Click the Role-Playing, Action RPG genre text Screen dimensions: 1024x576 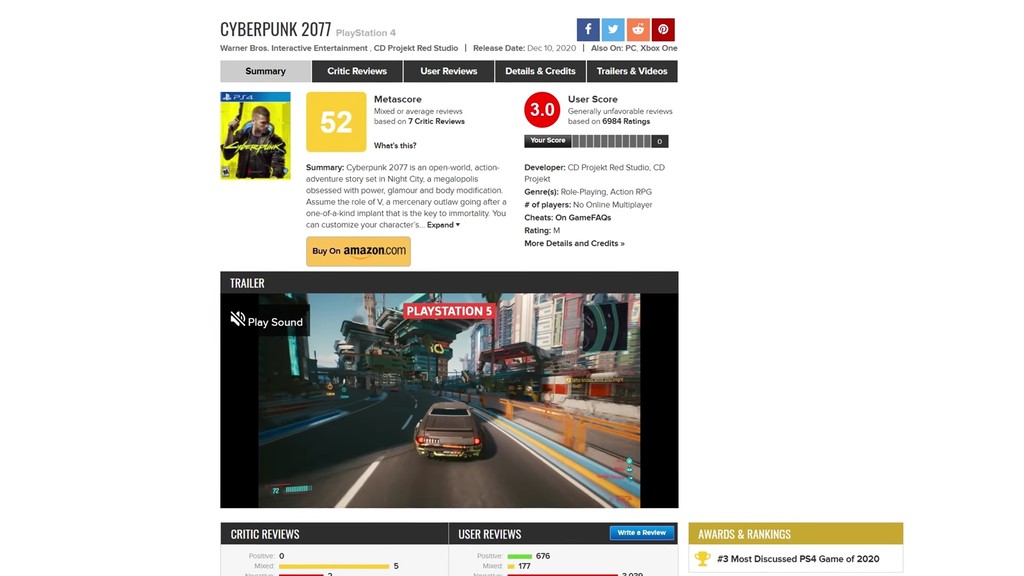click(606, 192)
